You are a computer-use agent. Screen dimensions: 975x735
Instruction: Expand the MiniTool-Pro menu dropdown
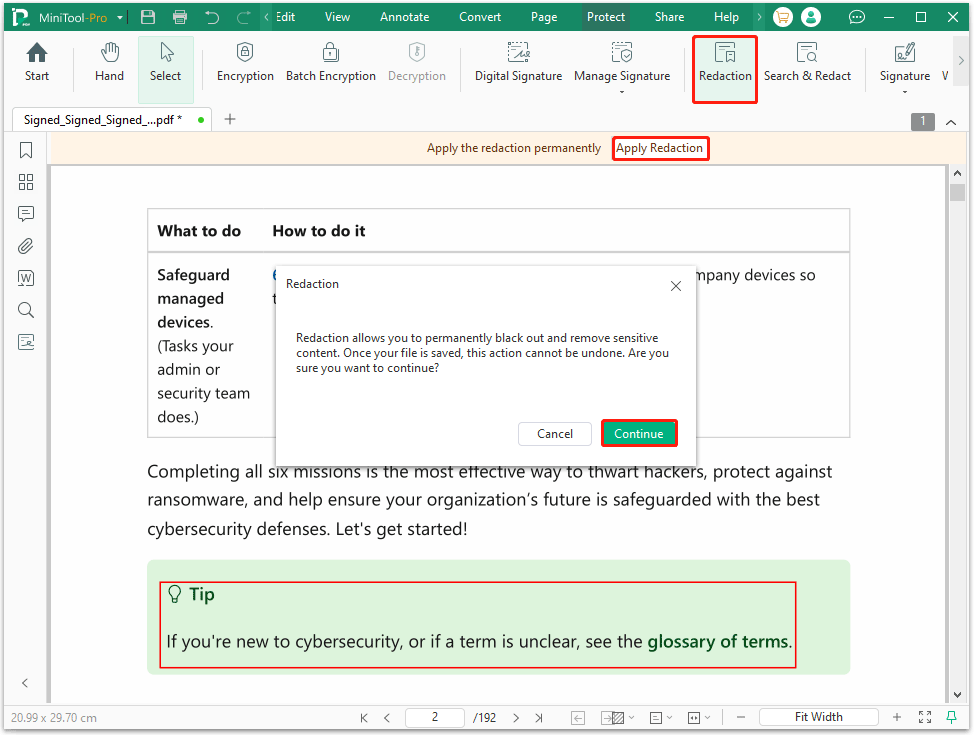click(x=118, y=16)
